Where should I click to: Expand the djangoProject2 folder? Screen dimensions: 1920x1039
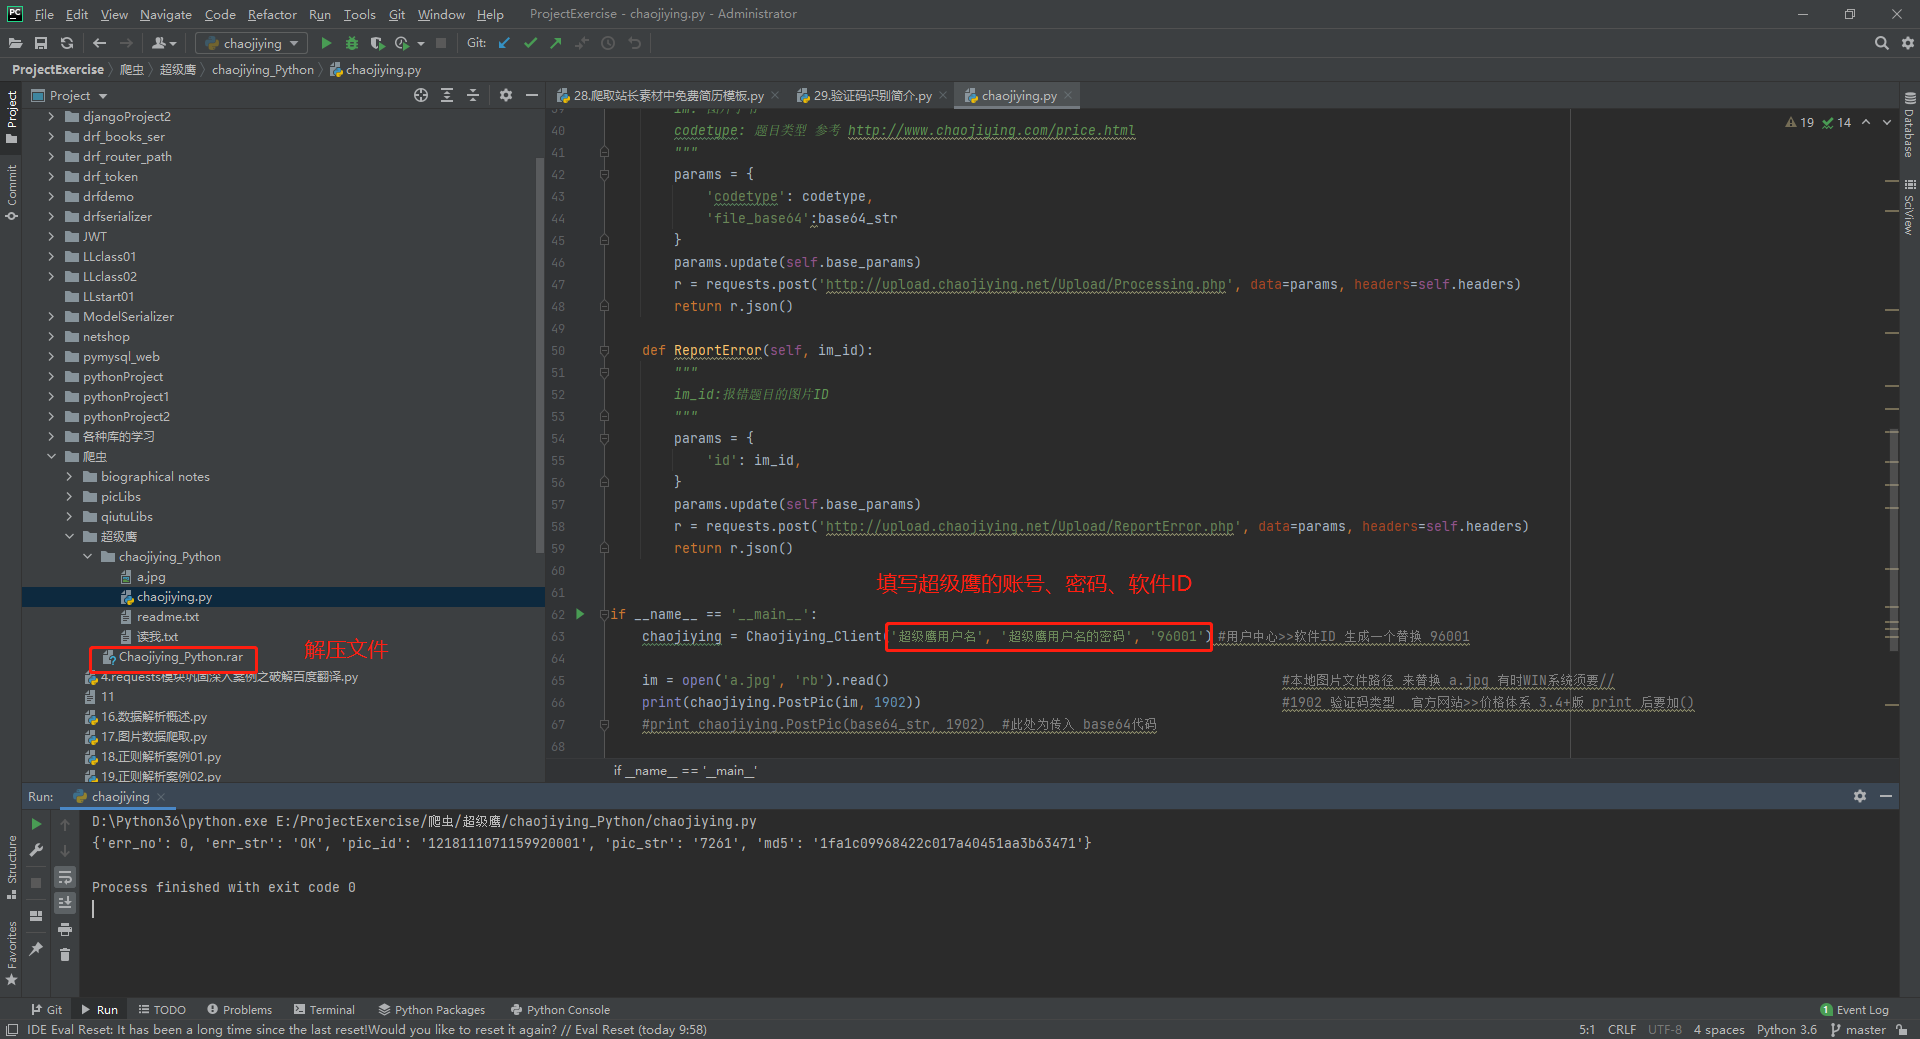tap(51, 117)
